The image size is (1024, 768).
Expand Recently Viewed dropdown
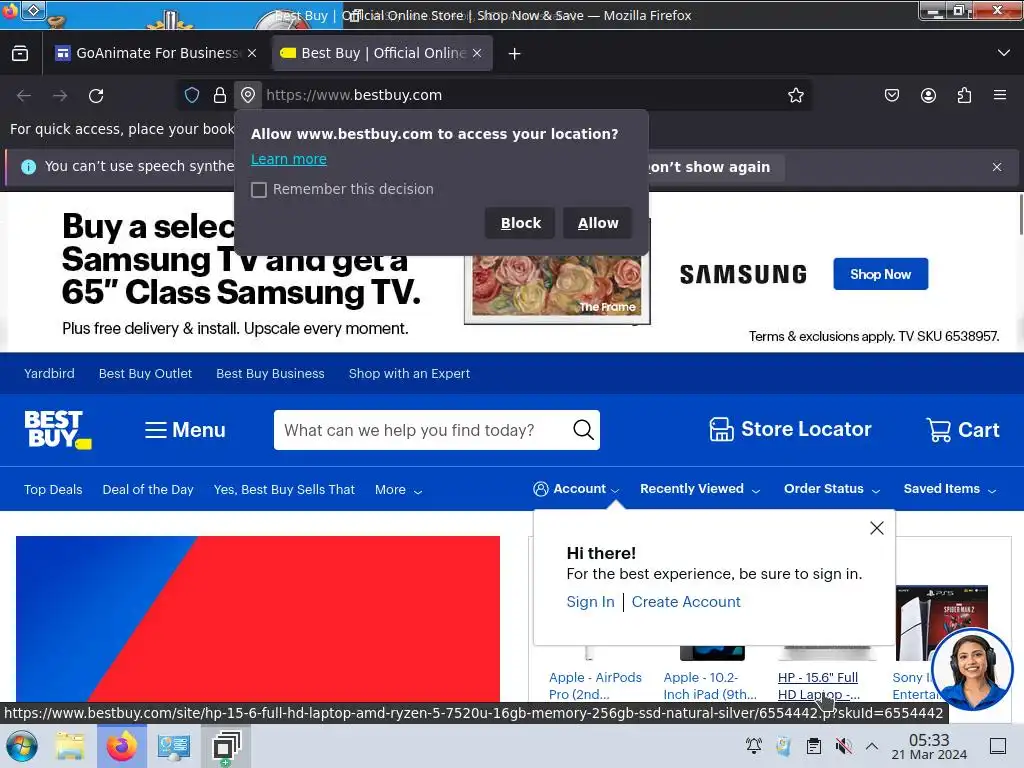(700, 488)
